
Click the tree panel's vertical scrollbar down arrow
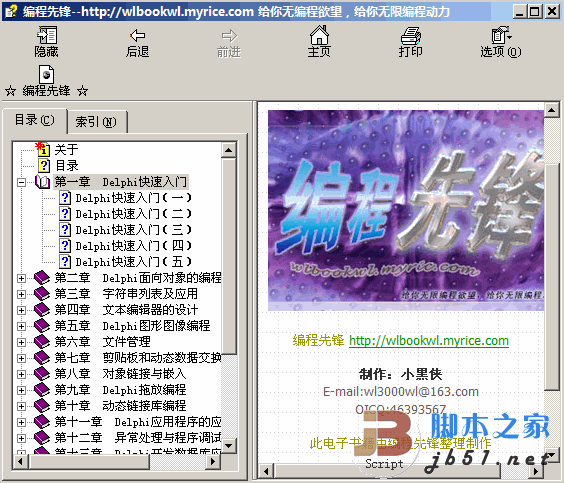(228, 446)
